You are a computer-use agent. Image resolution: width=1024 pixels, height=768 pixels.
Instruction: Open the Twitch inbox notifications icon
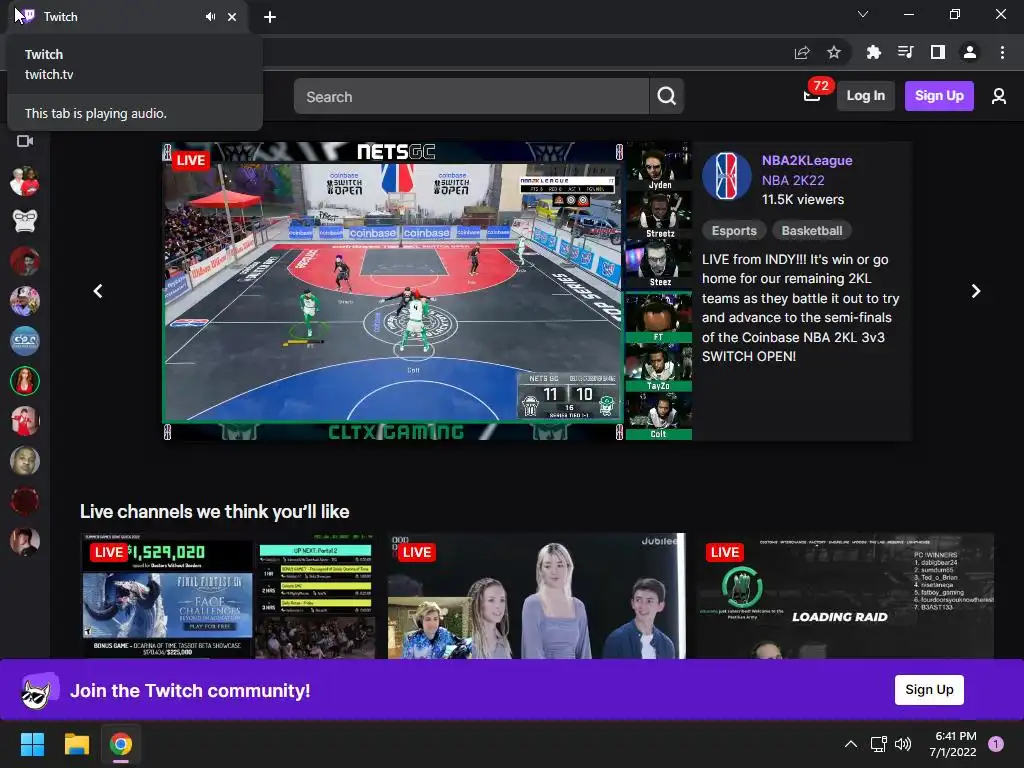(812, 96)
